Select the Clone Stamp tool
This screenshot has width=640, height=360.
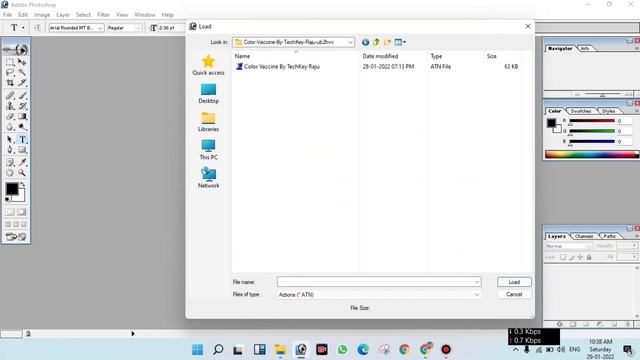click(10, 106)
